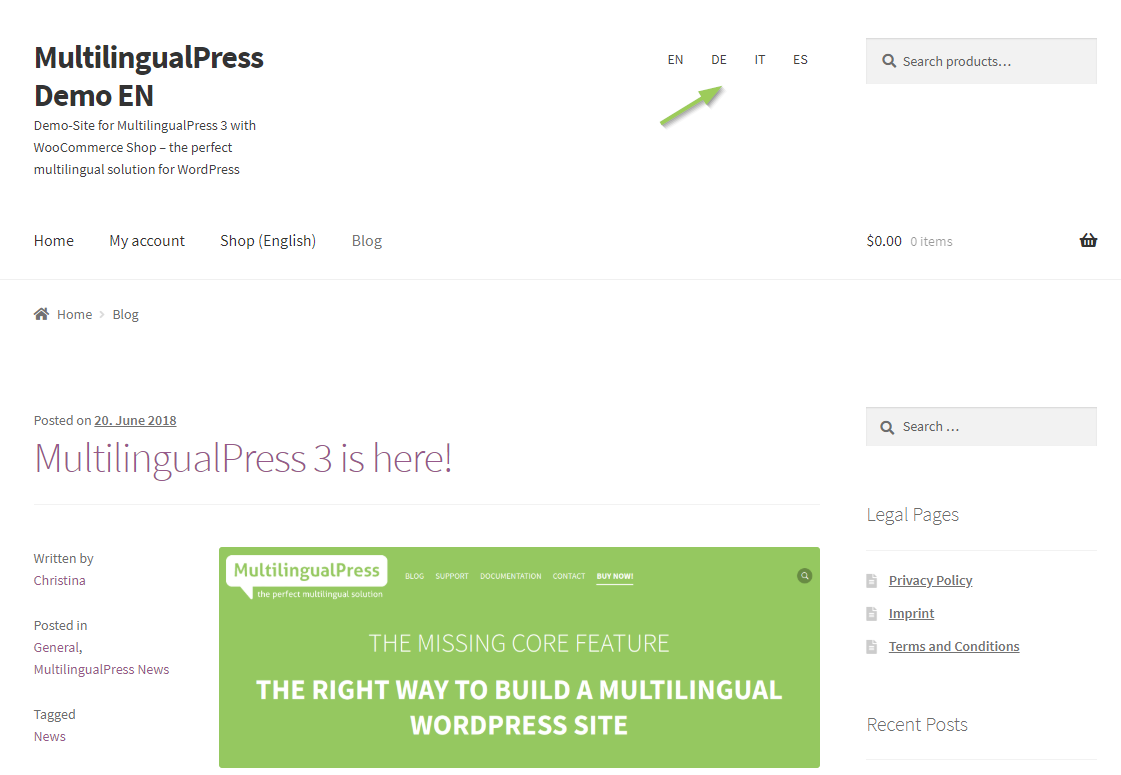Go to My account page

click(147, 241)
